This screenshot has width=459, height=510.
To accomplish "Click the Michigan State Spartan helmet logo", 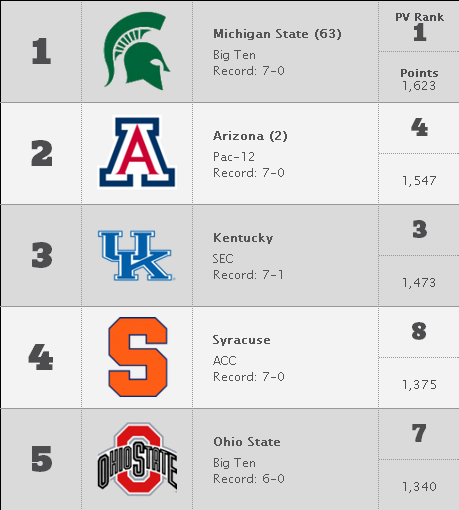I will pyautogui.click(x=137, y=51).
